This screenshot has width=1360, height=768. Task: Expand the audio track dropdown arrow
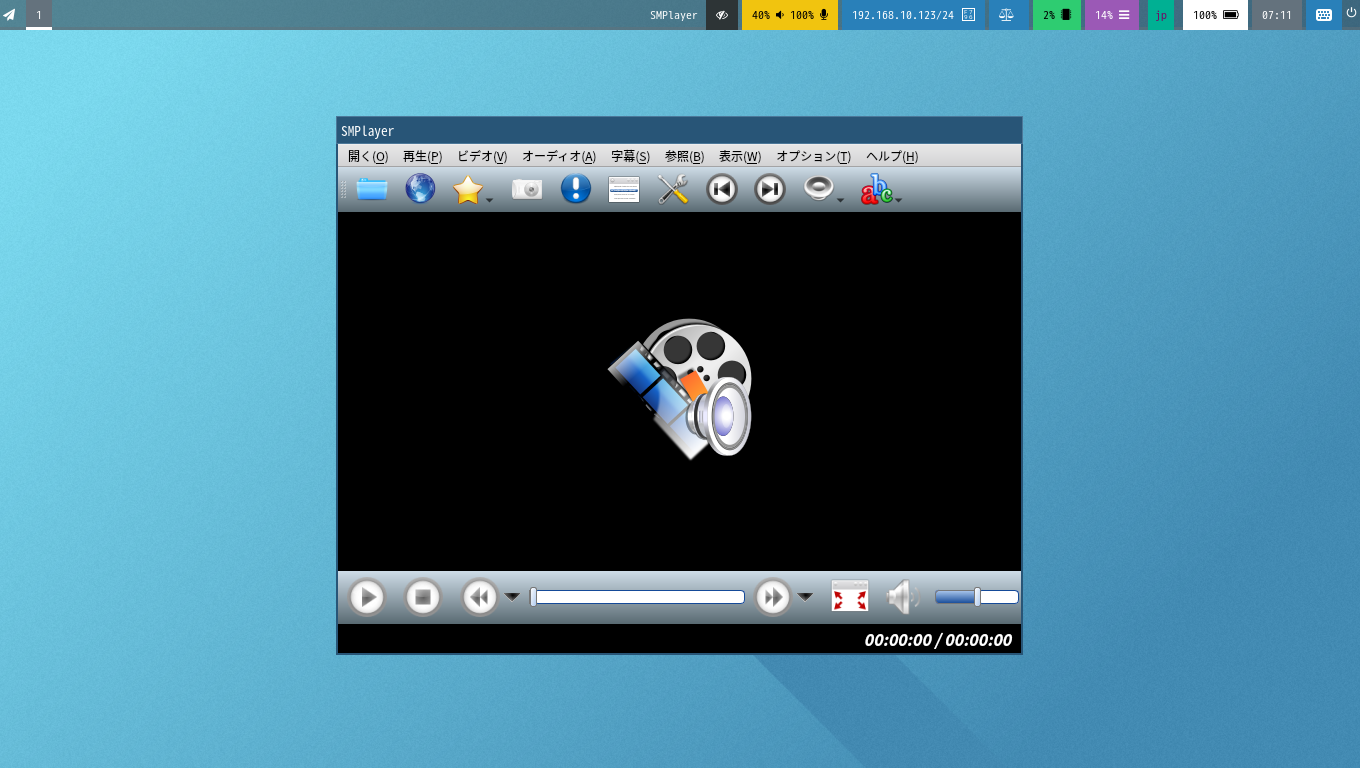click(841, 201)
